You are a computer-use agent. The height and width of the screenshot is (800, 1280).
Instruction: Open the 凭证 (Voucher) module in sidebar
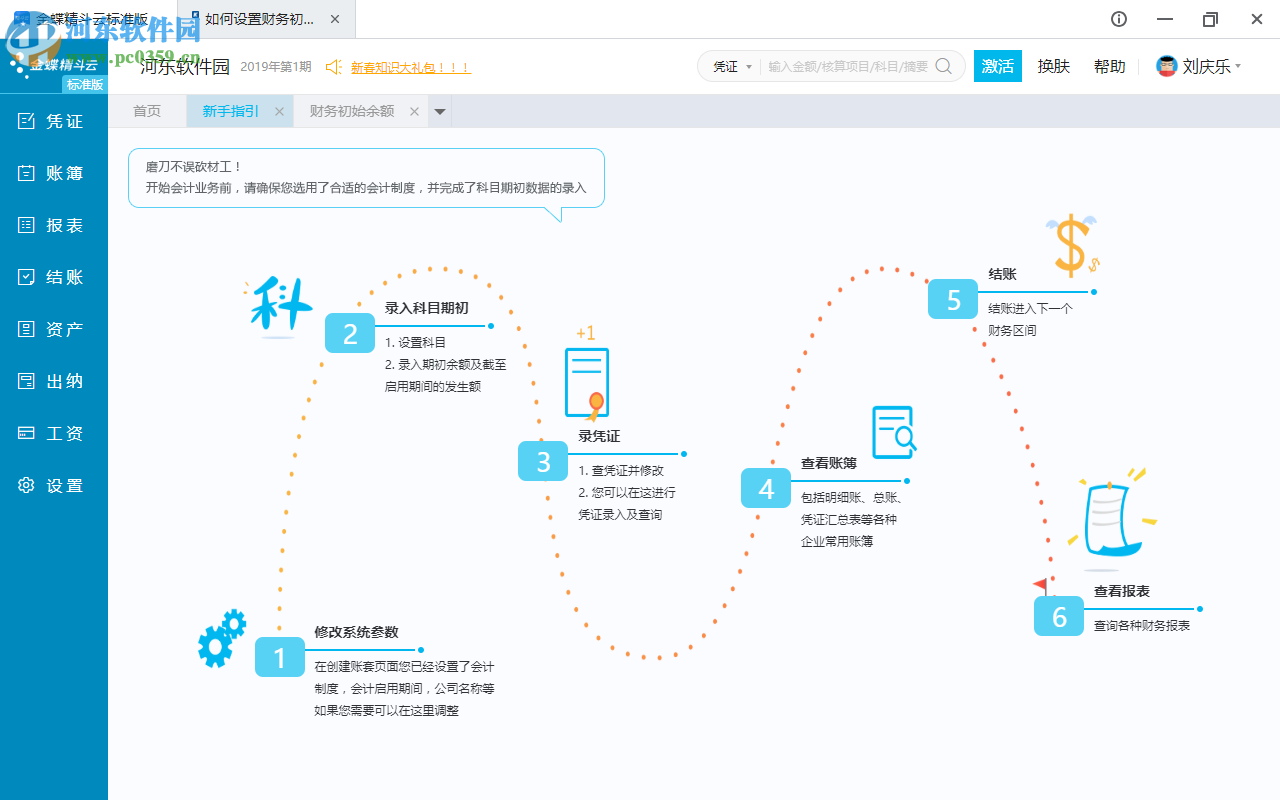[54, 121]
